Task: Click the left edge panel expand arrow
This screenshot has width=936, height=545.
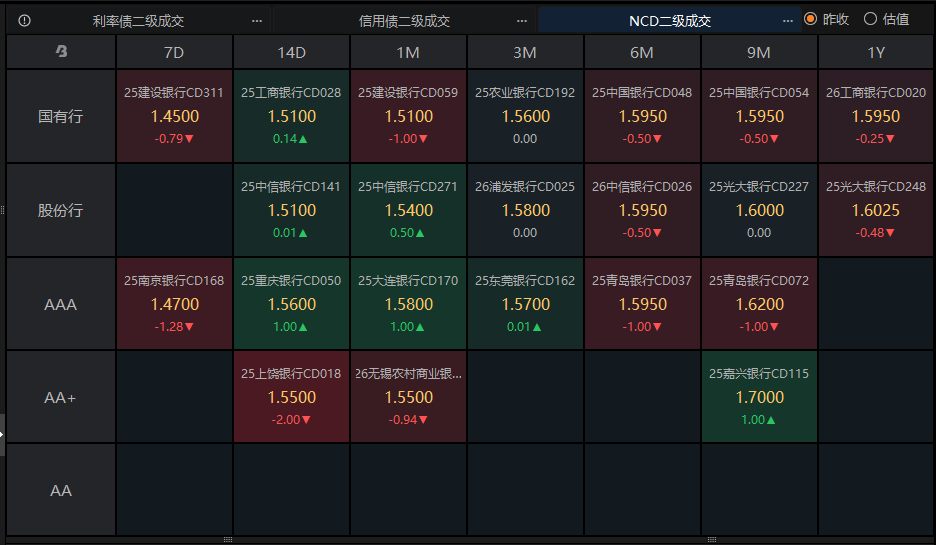Action: [x=2, y=435]
